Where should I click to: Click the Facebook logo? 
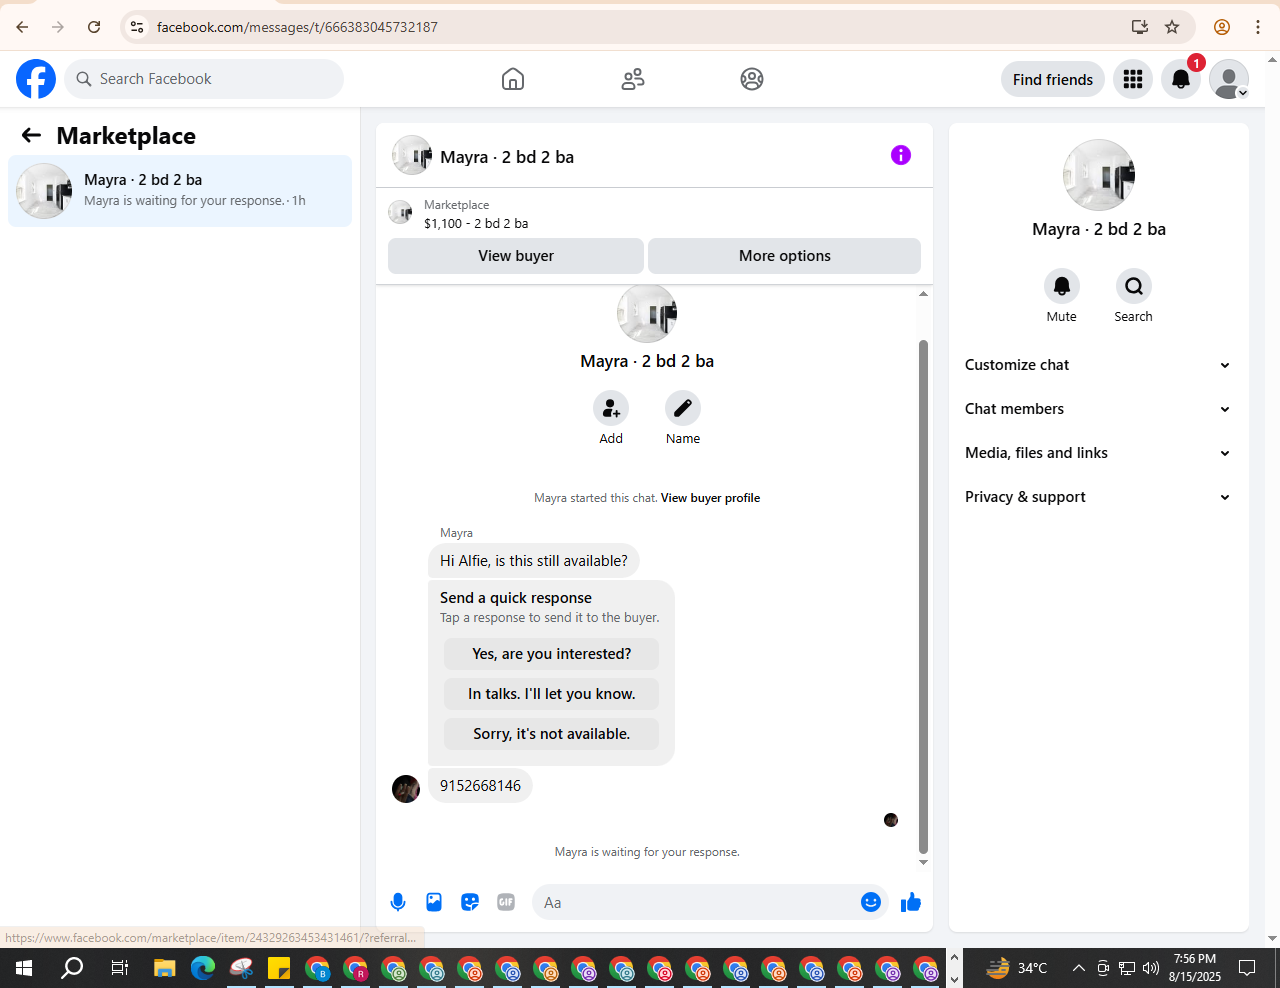tap(36, 79)
